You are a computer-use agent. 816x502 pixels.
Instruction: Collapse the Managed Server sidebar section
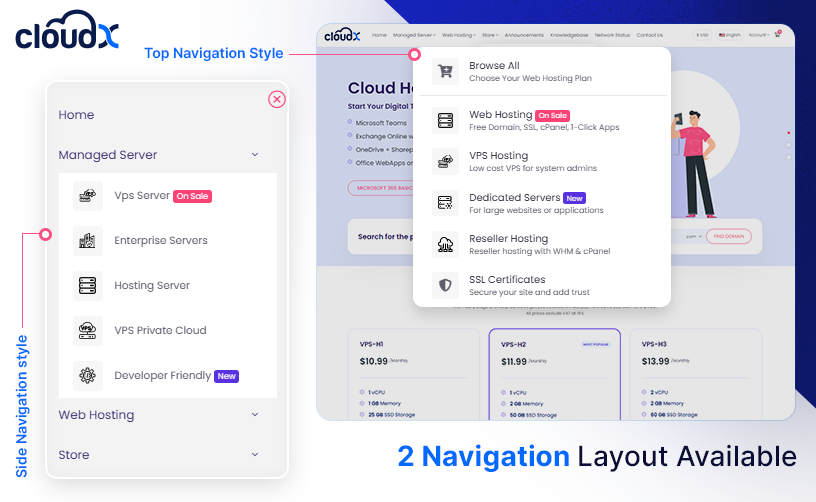[255, 155]
